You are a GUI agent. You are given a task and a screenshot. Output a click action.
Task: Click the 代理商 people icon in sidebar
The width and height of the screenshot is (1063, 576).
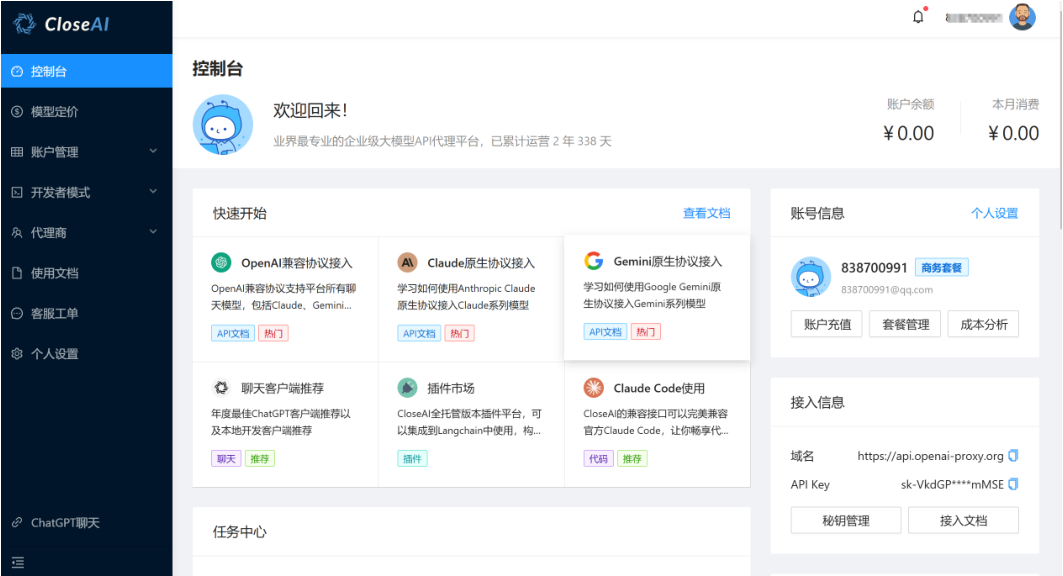click(x=17, y=232)
